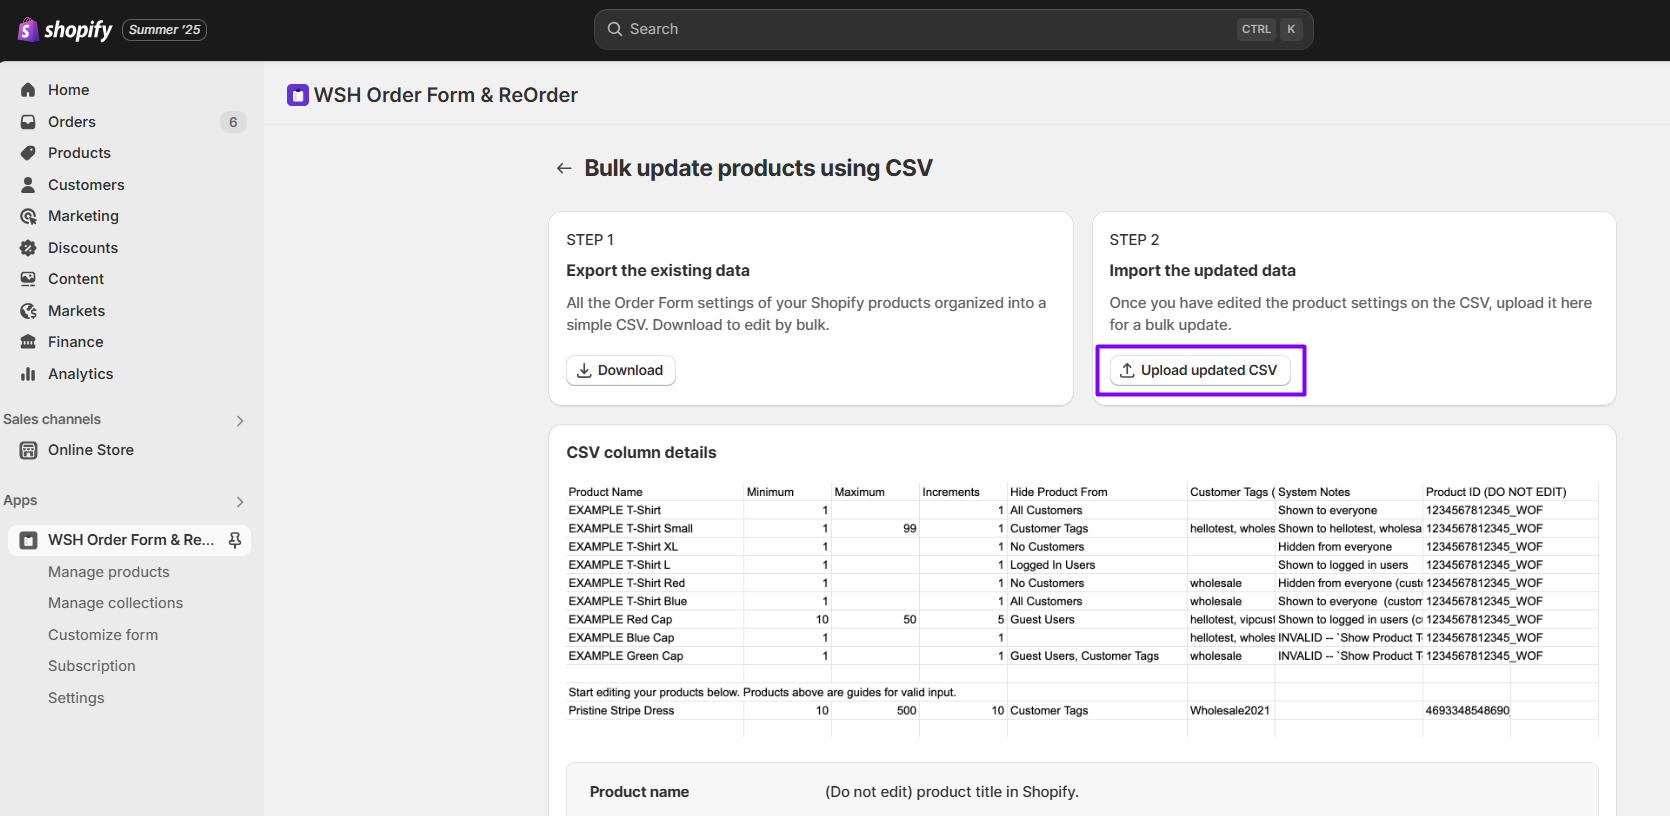Screen dimensions: 1670x816
Task: Click the Shopify logo icon
Action: (x=28, y=30)
